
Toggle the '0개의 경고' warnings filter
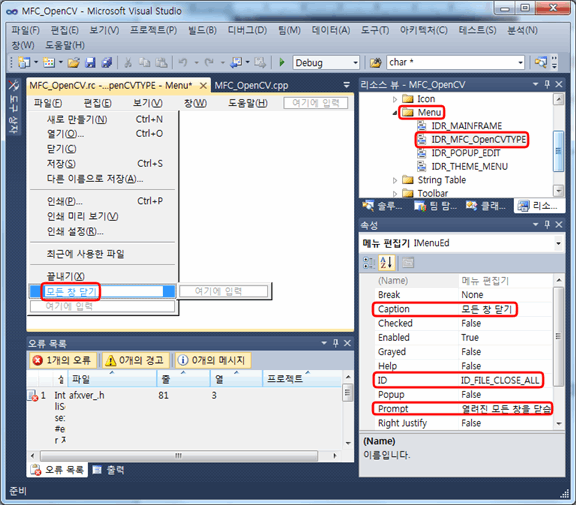click(135, 360)
